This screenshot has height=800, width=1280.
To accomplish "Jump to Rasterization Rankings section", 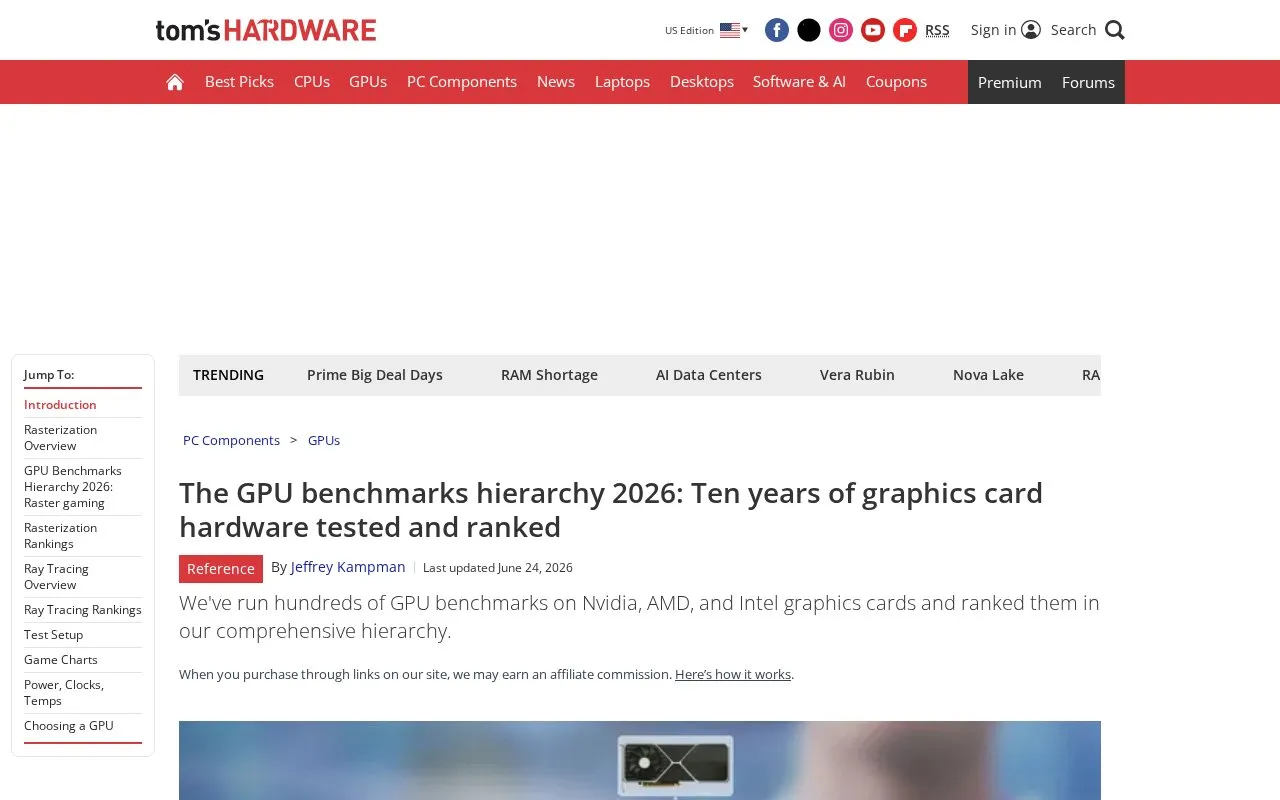I will [61, 536].
